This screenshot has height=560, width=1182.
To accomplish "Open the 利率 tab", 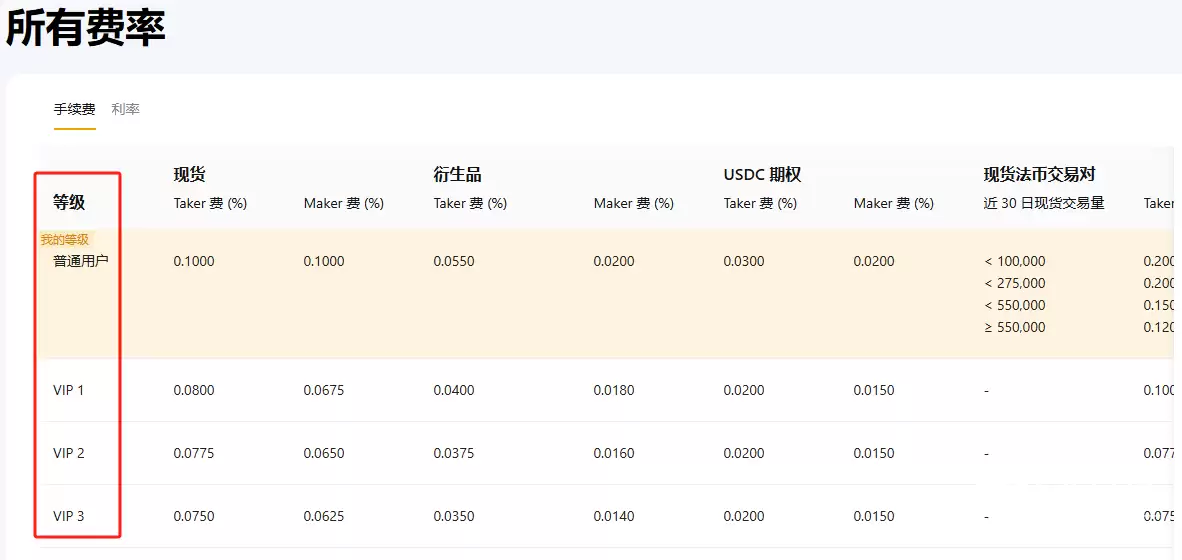I will (x=125, y=109).
